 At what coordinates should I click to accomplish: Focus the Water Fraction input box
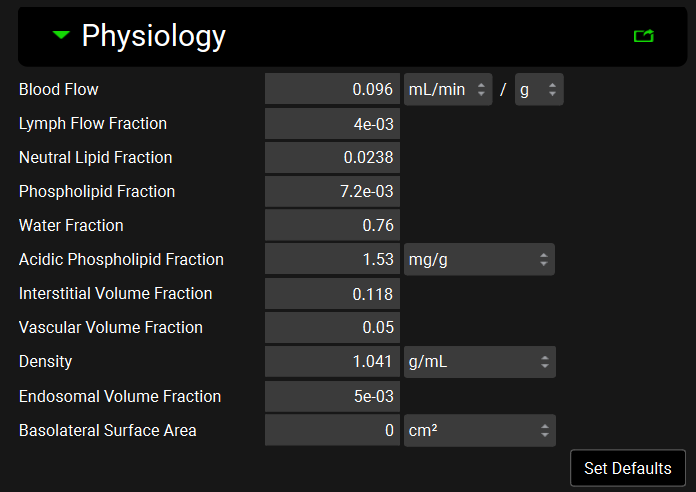coord(332,226)
